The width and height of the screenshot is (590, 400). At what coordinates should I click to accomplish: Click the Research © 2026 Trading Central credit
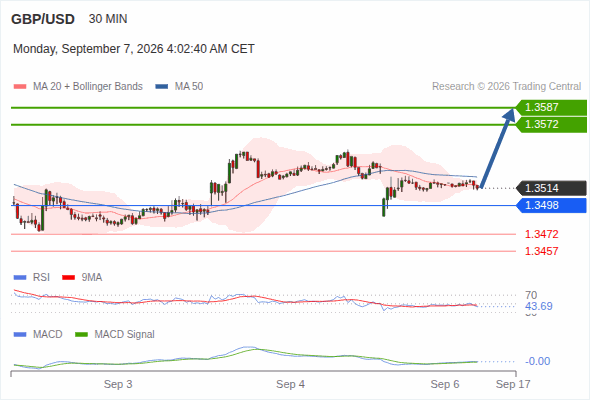[x=506, y=87]
